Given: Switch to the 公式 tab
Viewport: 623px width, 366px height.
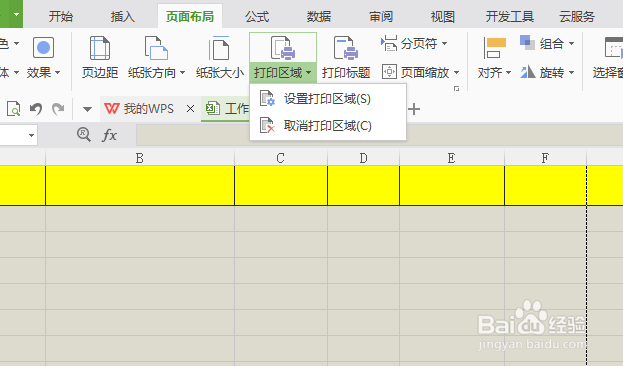Looking at the screenshot, I should [x=257, y=17].
